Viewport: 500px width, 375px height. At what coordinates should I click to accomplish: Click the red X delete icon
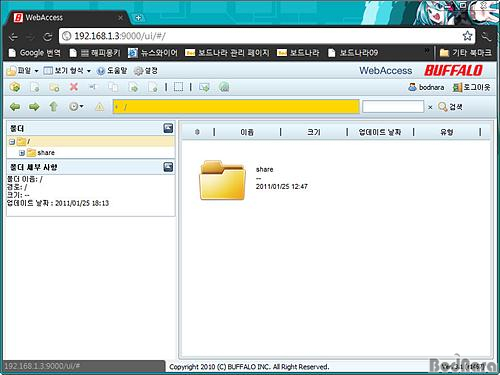[74, 87]
